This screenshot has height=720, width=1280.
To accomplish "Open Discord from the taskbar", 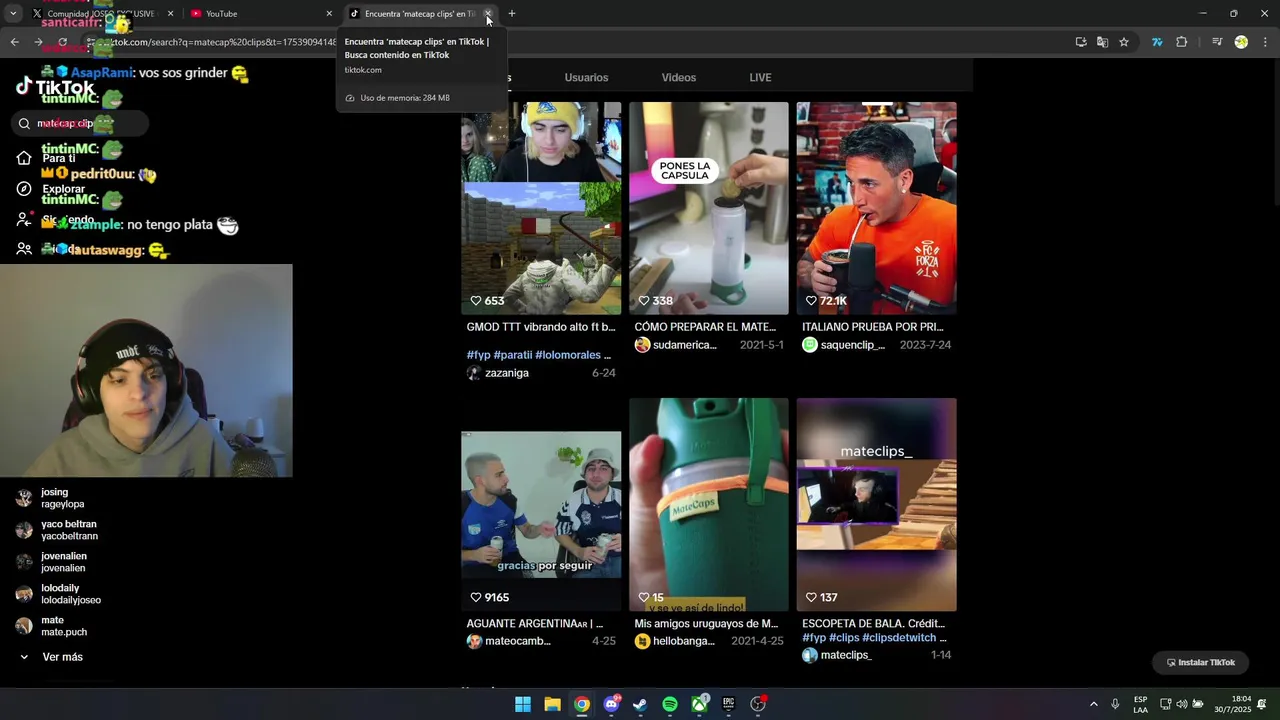I will tap(611, 704).
